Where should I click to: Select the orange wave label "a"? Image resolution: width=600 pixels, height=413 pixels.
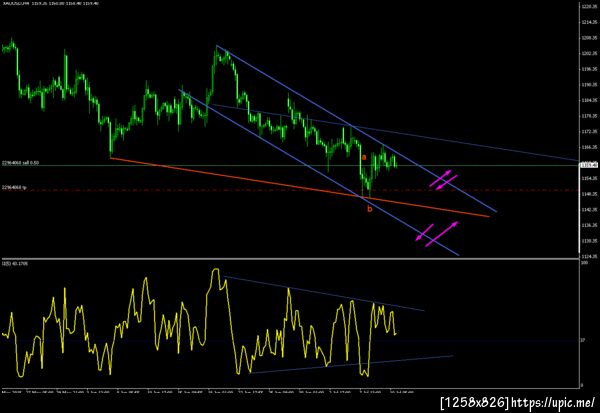pos(364,157)
